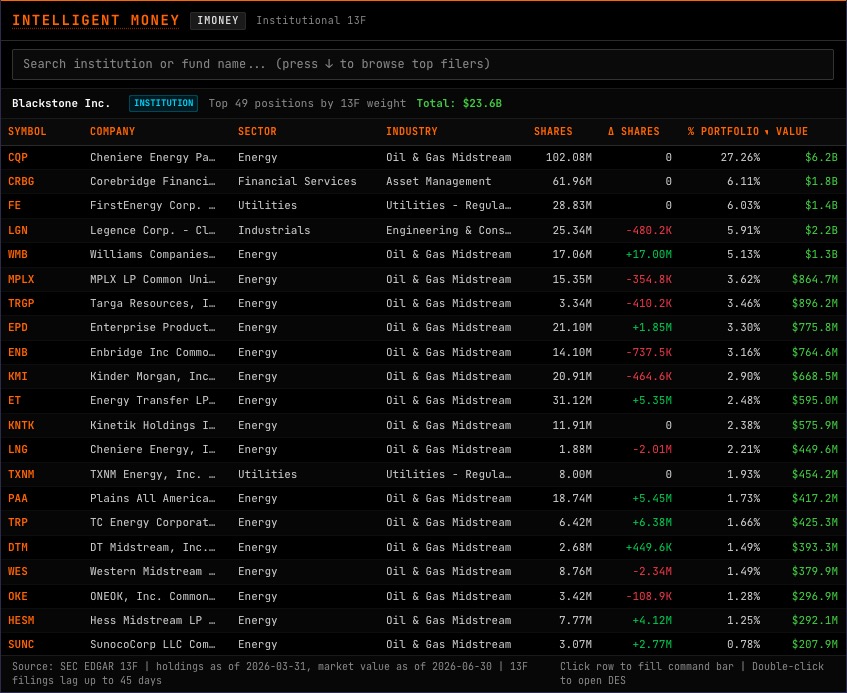Sort by the COMPANY column header
This screenshot has width=847, height=693.
[112, 131]
